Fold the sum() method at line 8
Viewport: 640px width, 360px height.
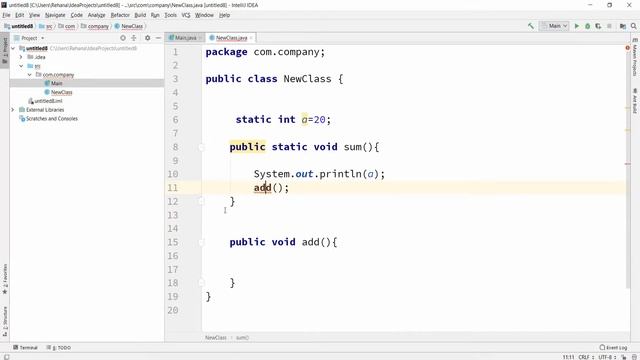(201, 147)
